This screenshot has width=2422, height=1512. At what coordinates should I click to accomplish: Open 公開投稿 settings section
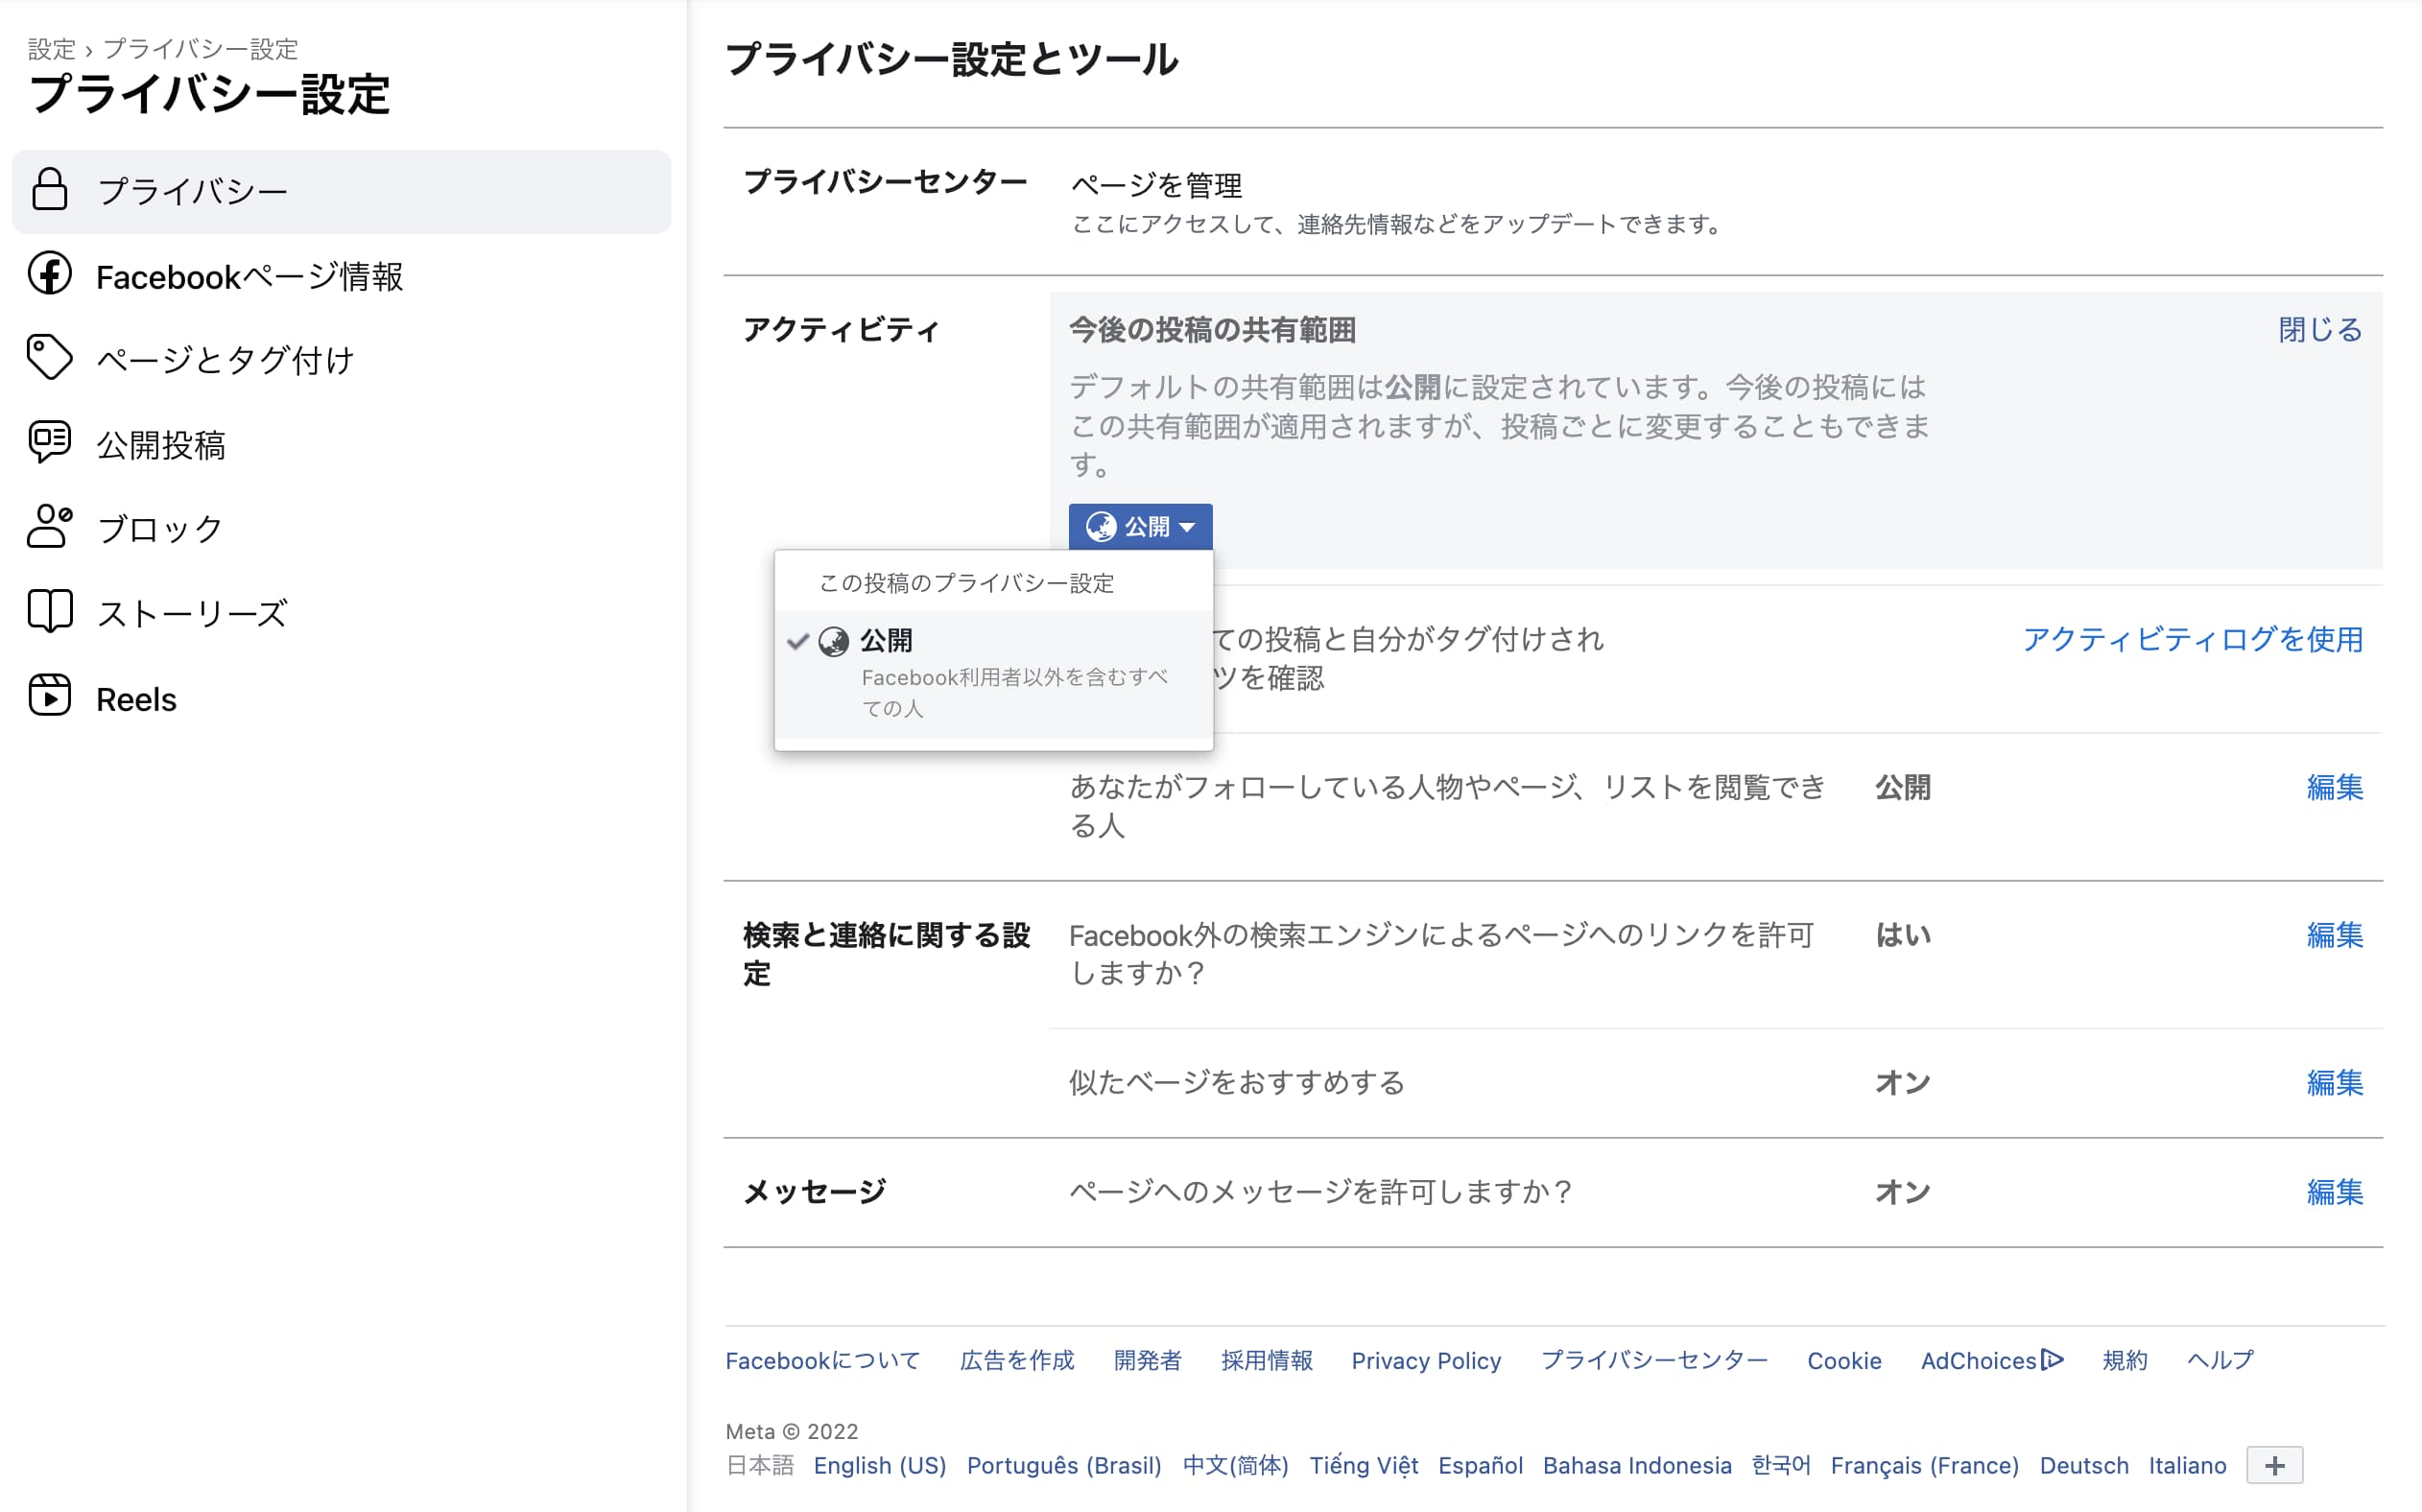(x=341, y=444)
